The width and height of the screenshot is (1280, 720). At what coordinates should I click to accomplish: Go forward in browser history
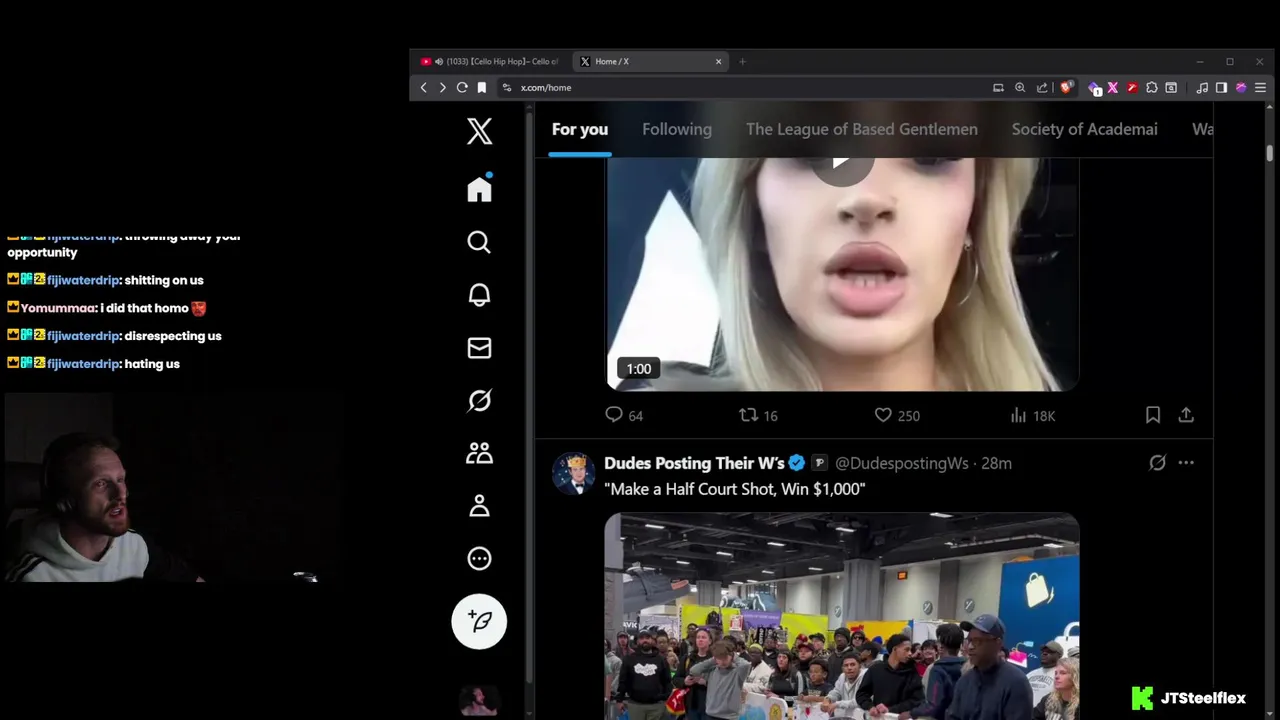[442, 88]
